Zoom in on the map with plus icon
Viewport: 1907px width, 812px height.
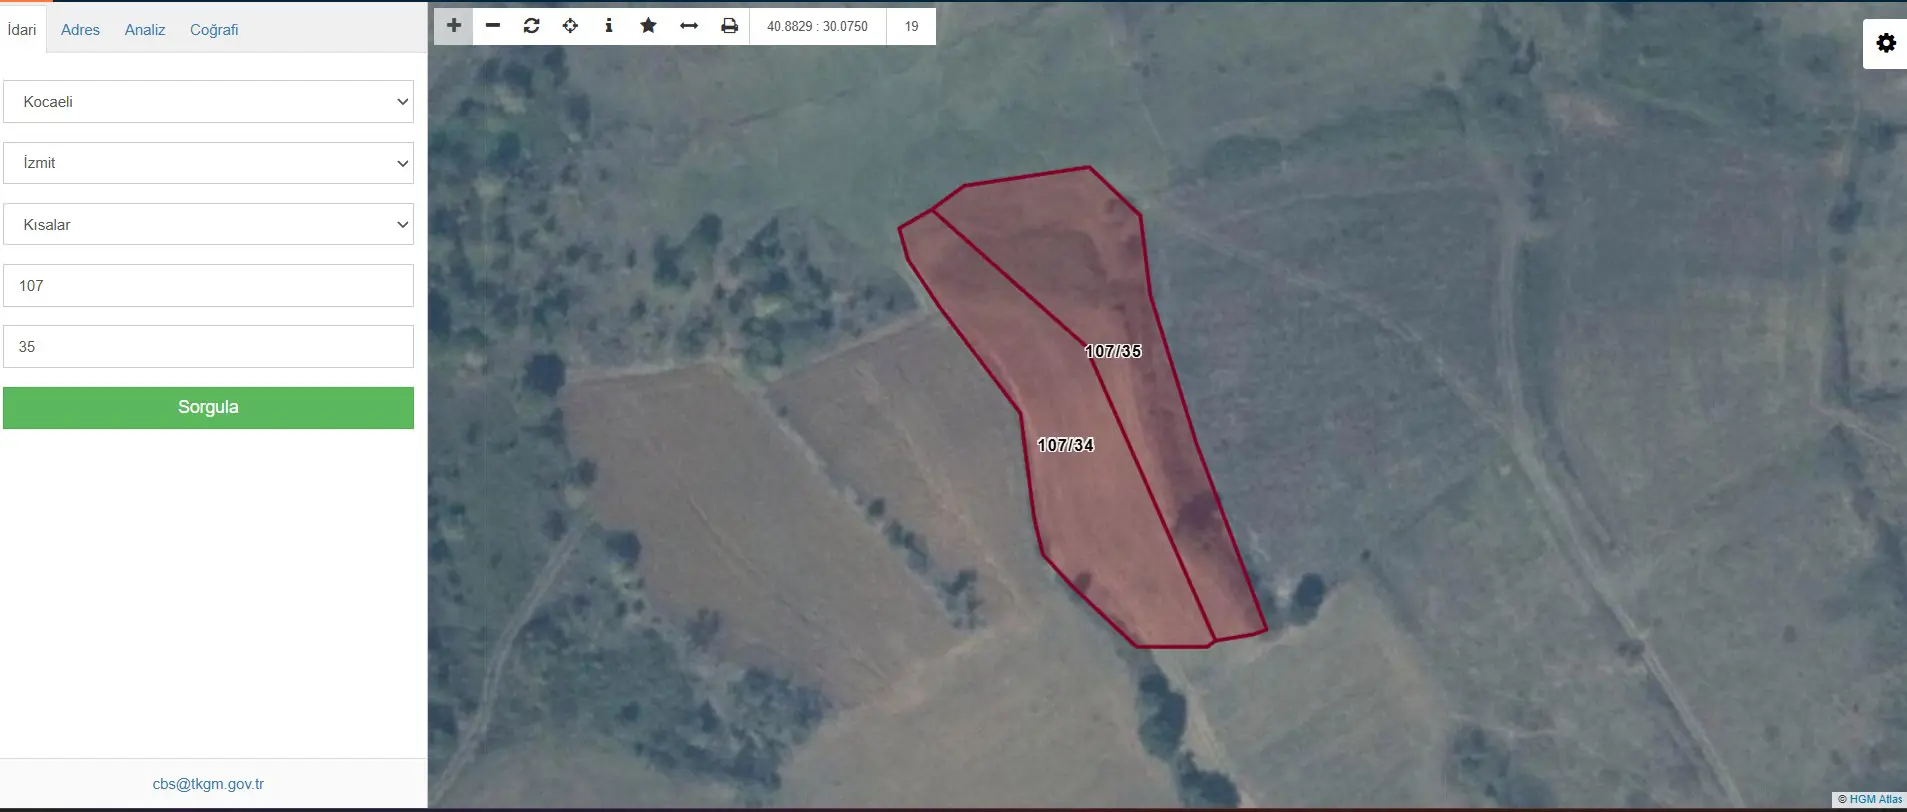tap(454, 26)
